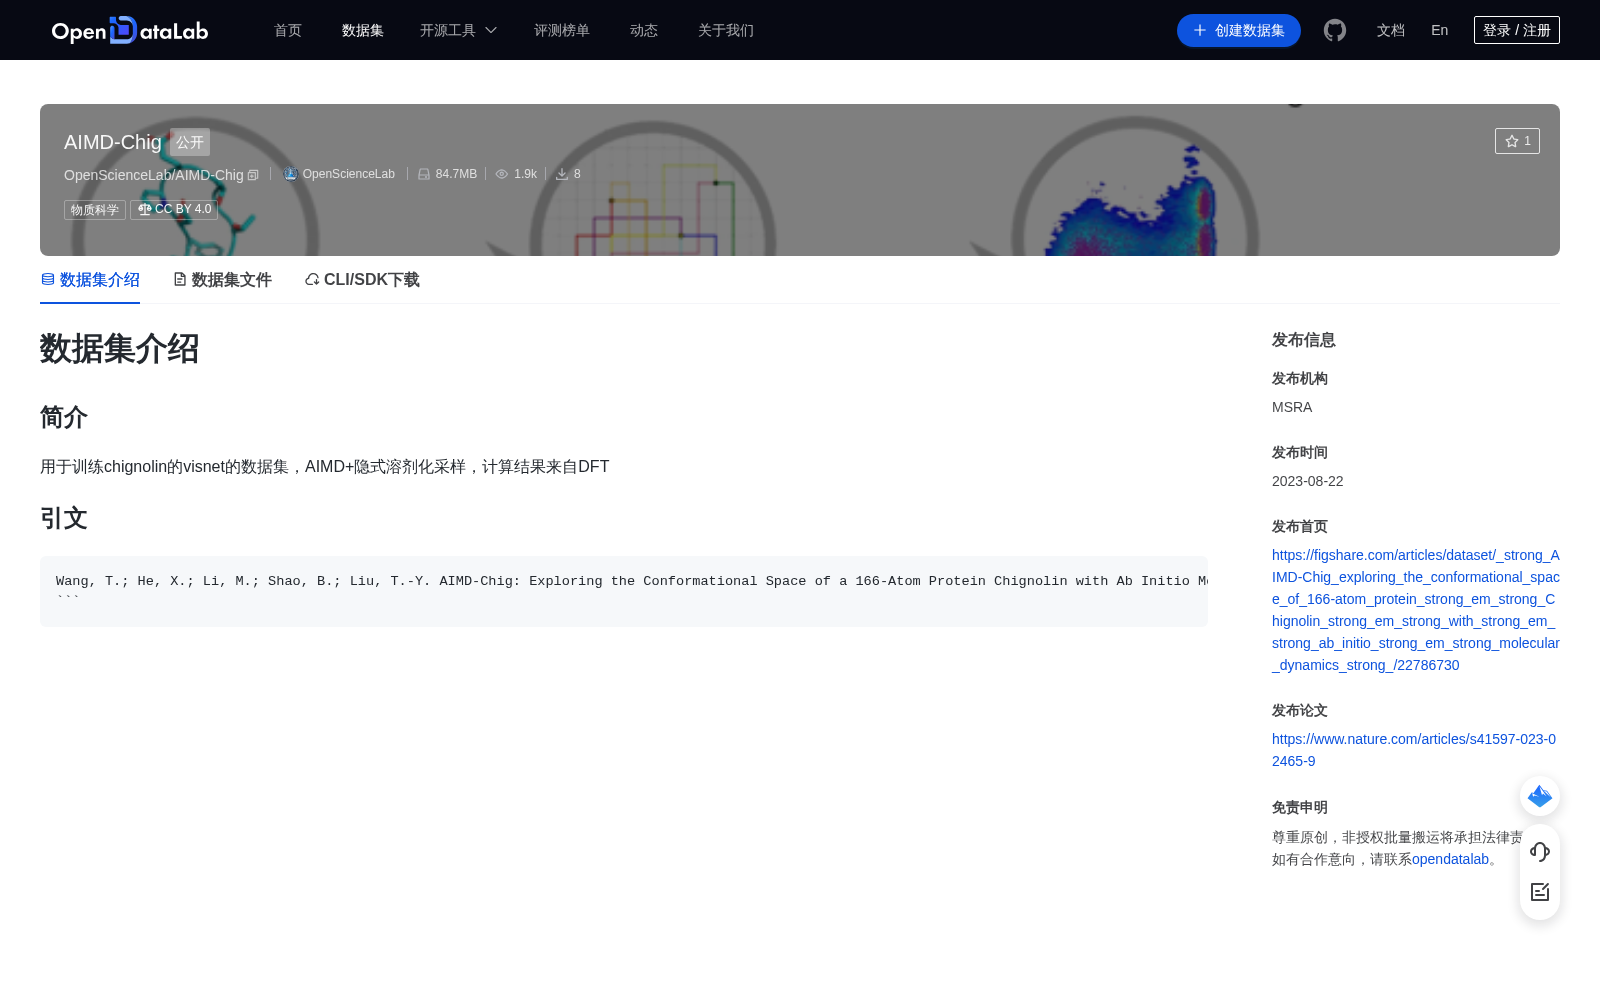This screenshot has width=1600, height=1000.
Task: Click the 84.7MB size text
Action: click(x=456, y=174)
